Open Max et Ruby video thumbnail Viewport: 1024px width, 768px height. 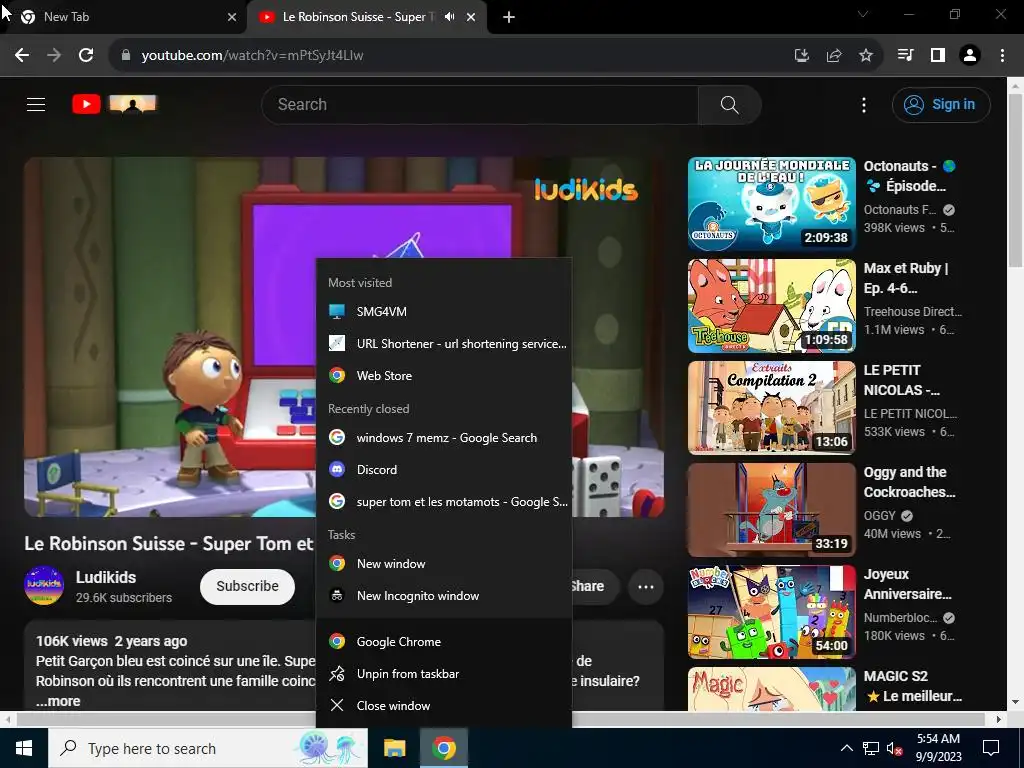[x=771, y=306]
